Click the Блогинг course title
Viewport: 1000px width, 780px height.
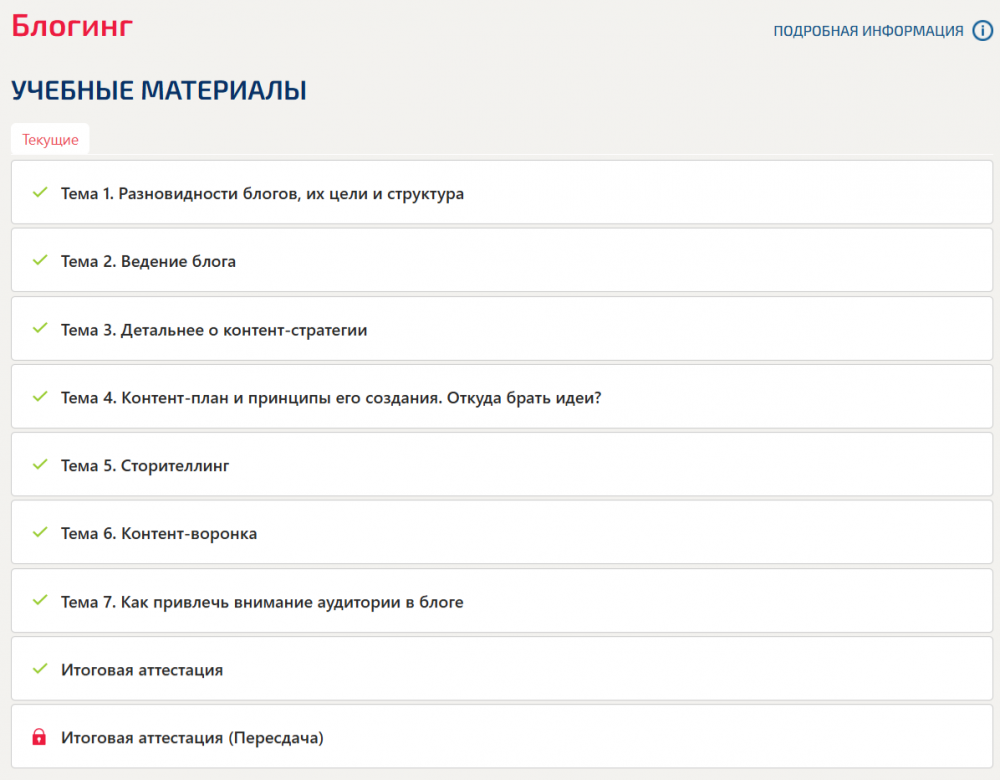(72, 26)
